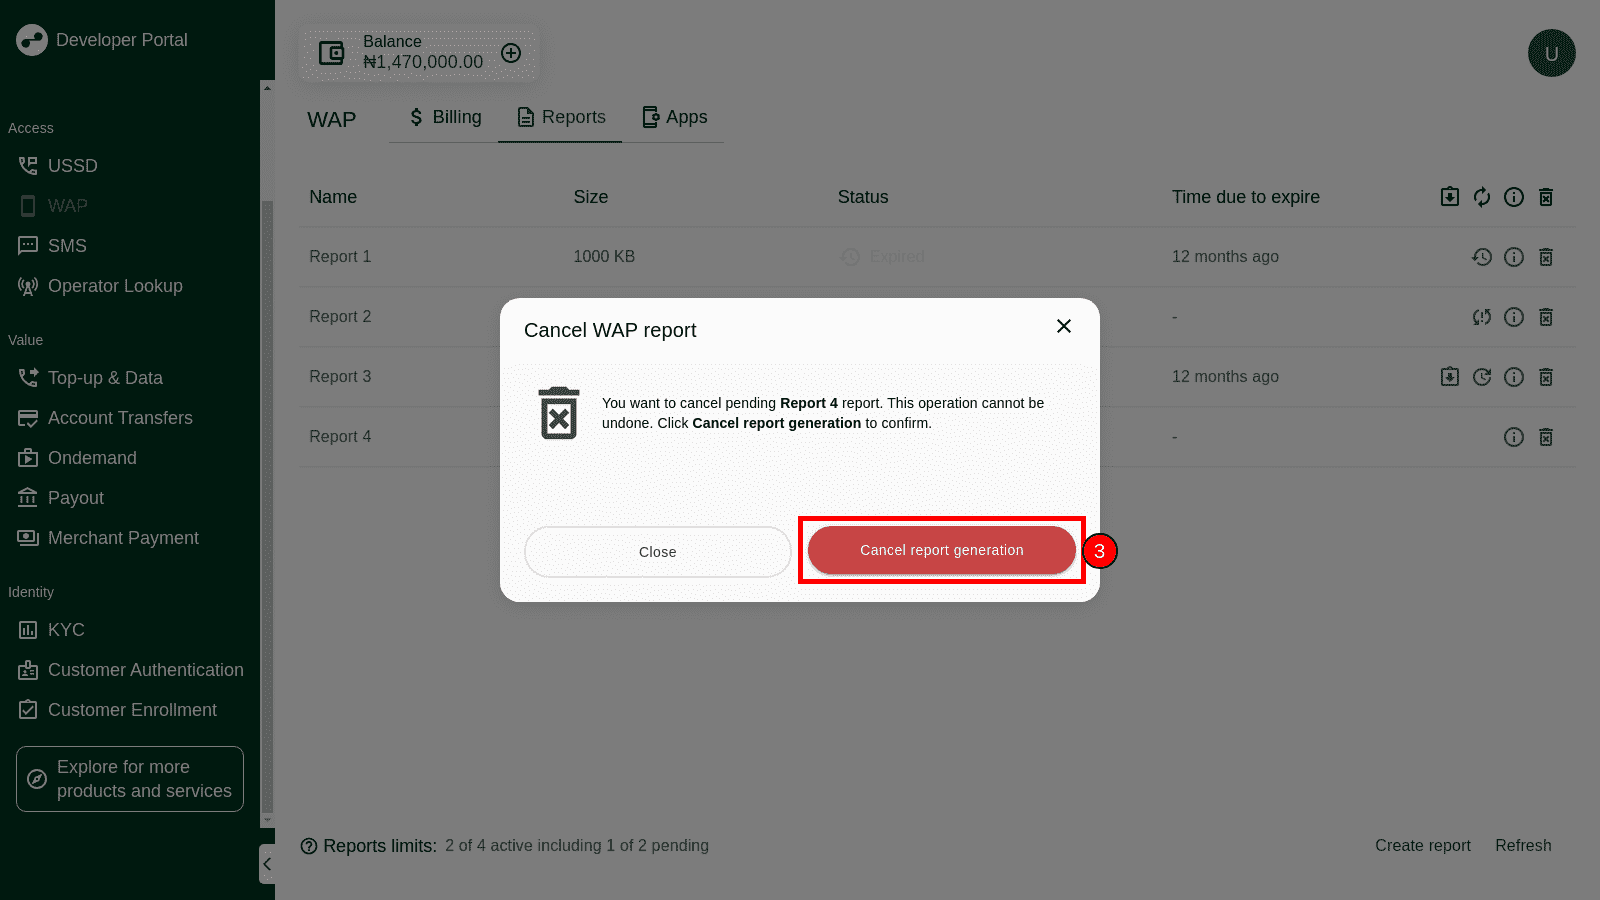Click Close button in cancel dialog
Screen dimensions: 1600x900
click(x=657, y=552)
